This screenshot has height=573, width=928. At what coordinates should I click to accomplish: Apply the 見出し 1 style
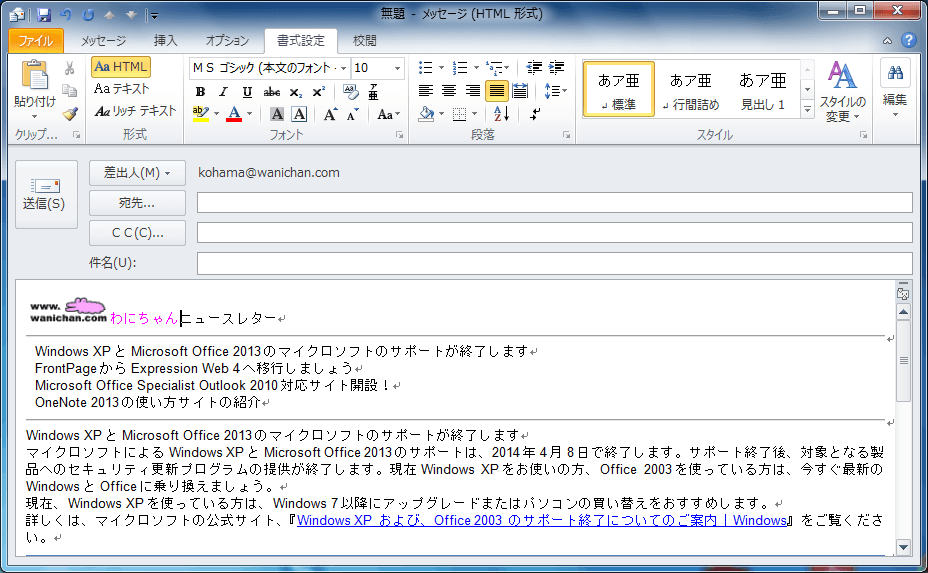pyautogui.click(x=763, y=89)
